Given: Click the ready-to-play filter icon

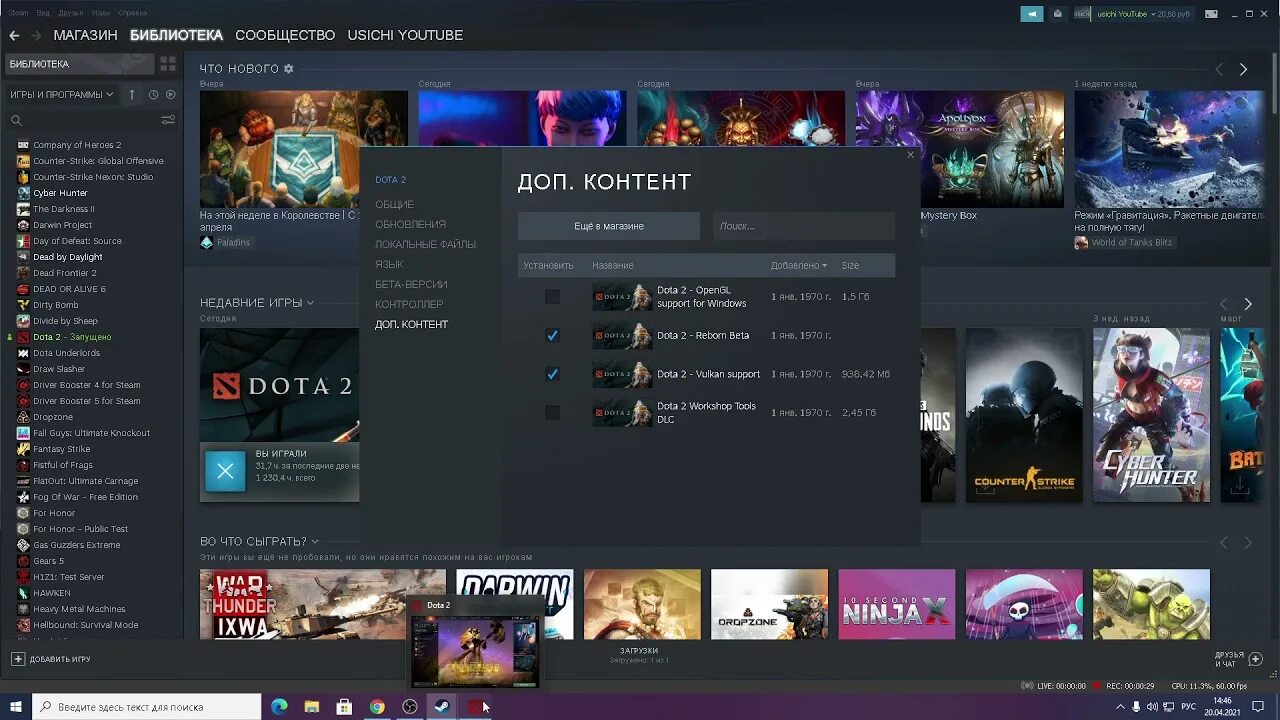Looking at the screenshot, I should pyautogui.click(x=170, y=95).
